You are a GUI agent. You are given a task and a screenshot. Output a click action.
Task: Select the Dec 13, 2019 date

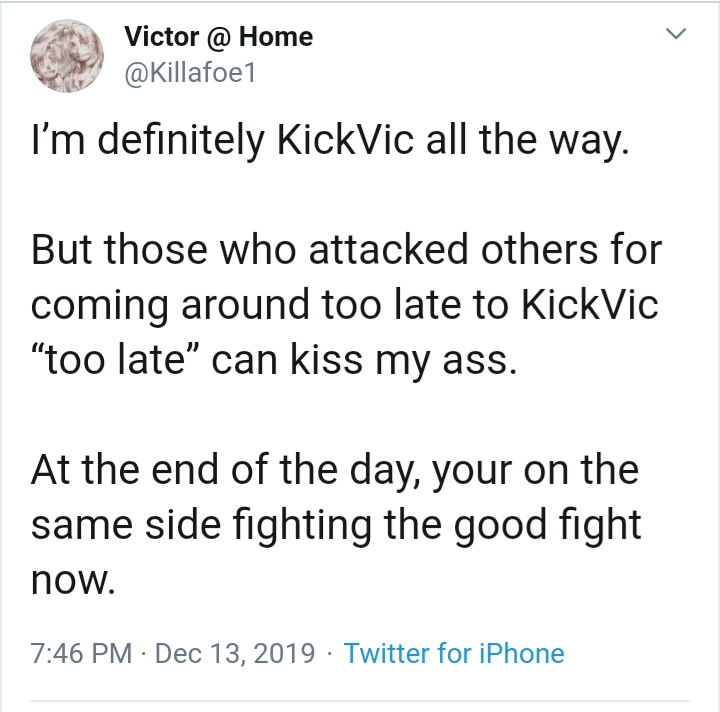click(x=235, y=653)
